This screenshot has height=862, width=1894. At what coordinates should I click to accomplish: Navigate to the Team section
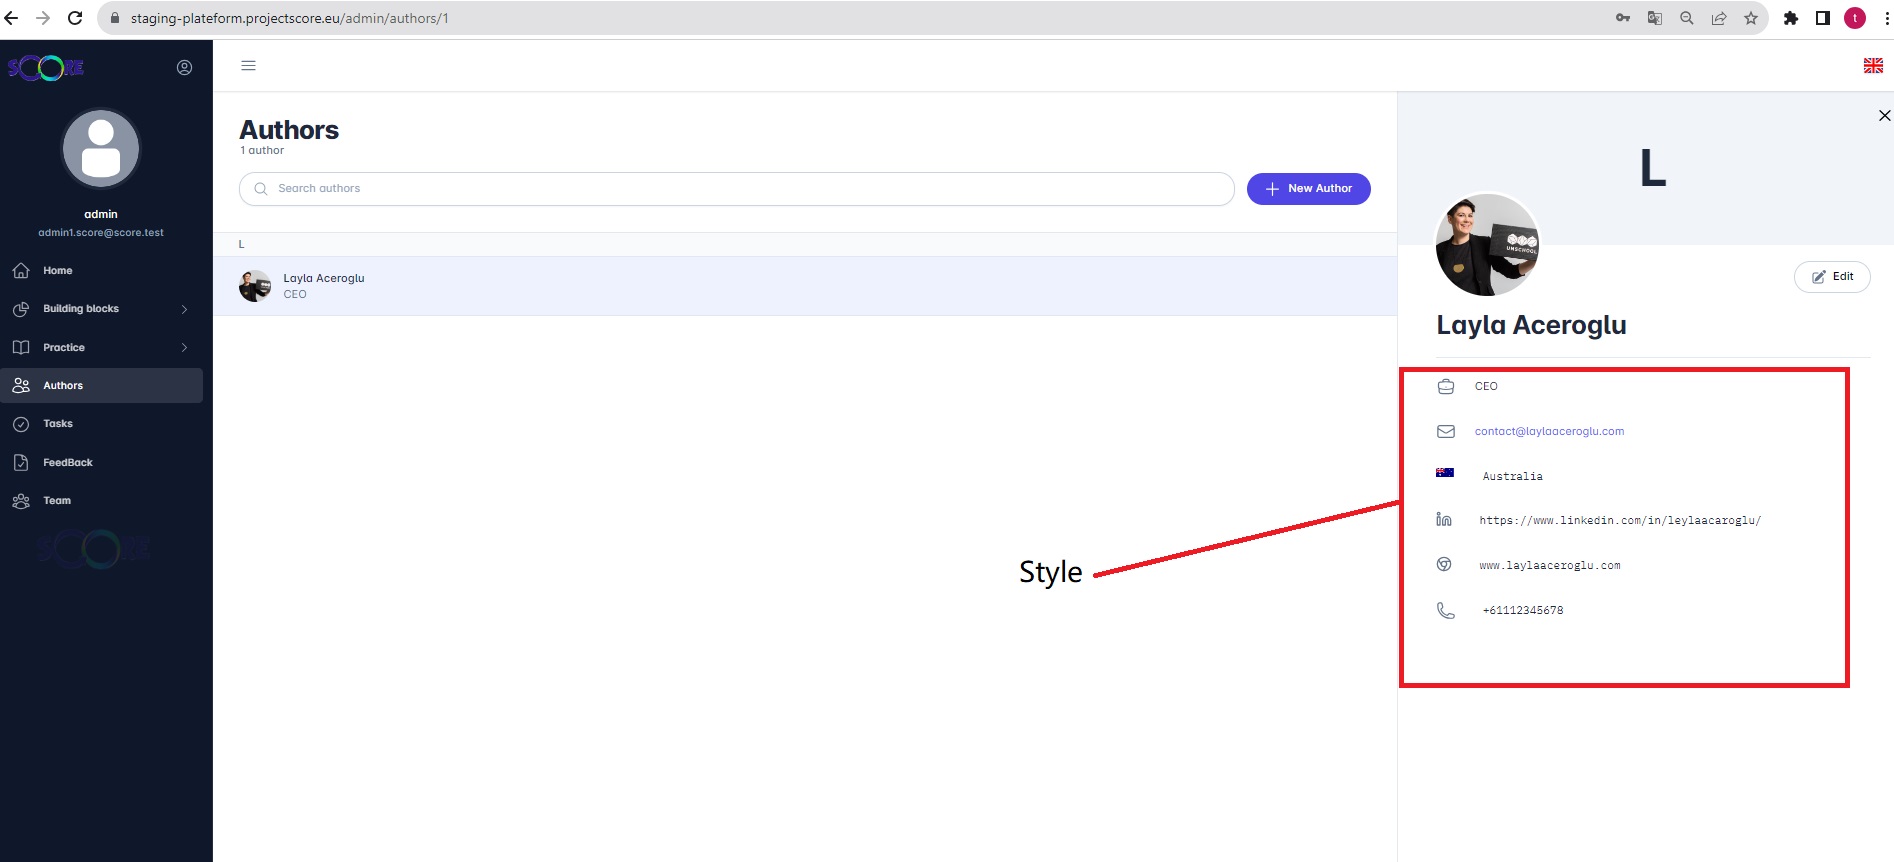(56, 501)
